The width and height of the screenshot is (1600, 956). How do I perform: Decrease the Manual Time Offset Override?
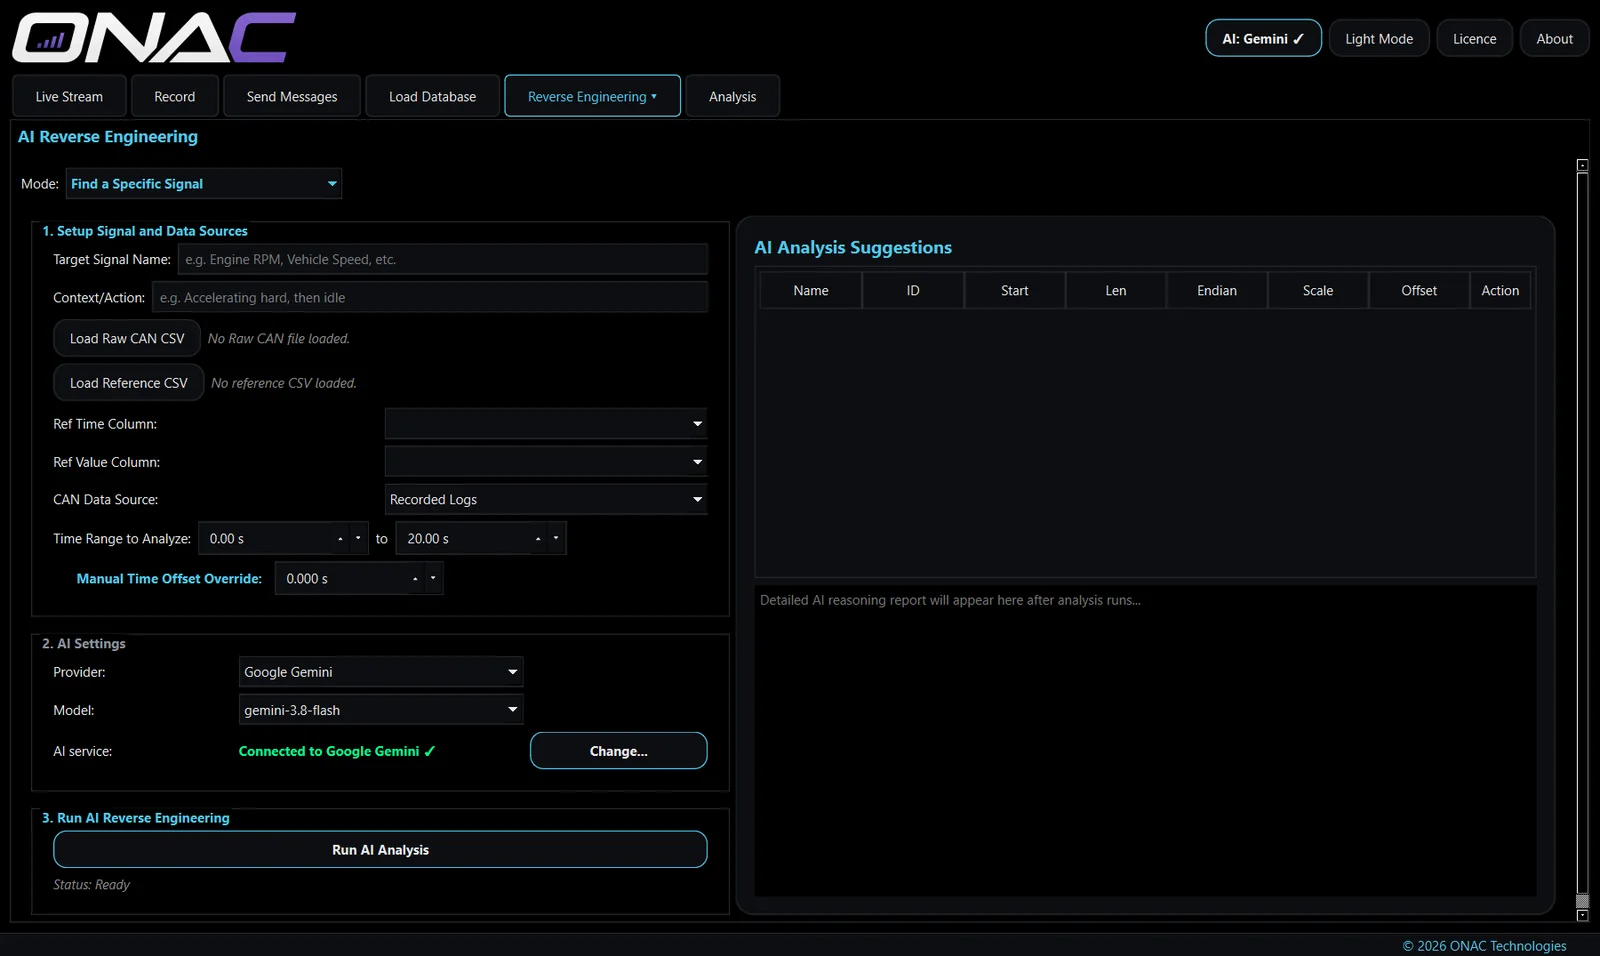click(x=433, y=579)
